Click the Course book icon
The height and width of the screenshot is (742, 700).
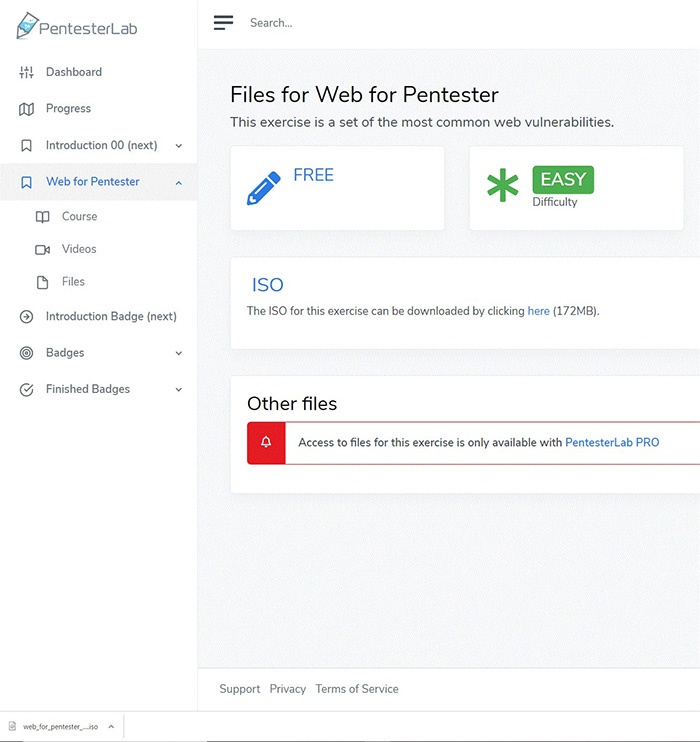click(x=42, y=217)
